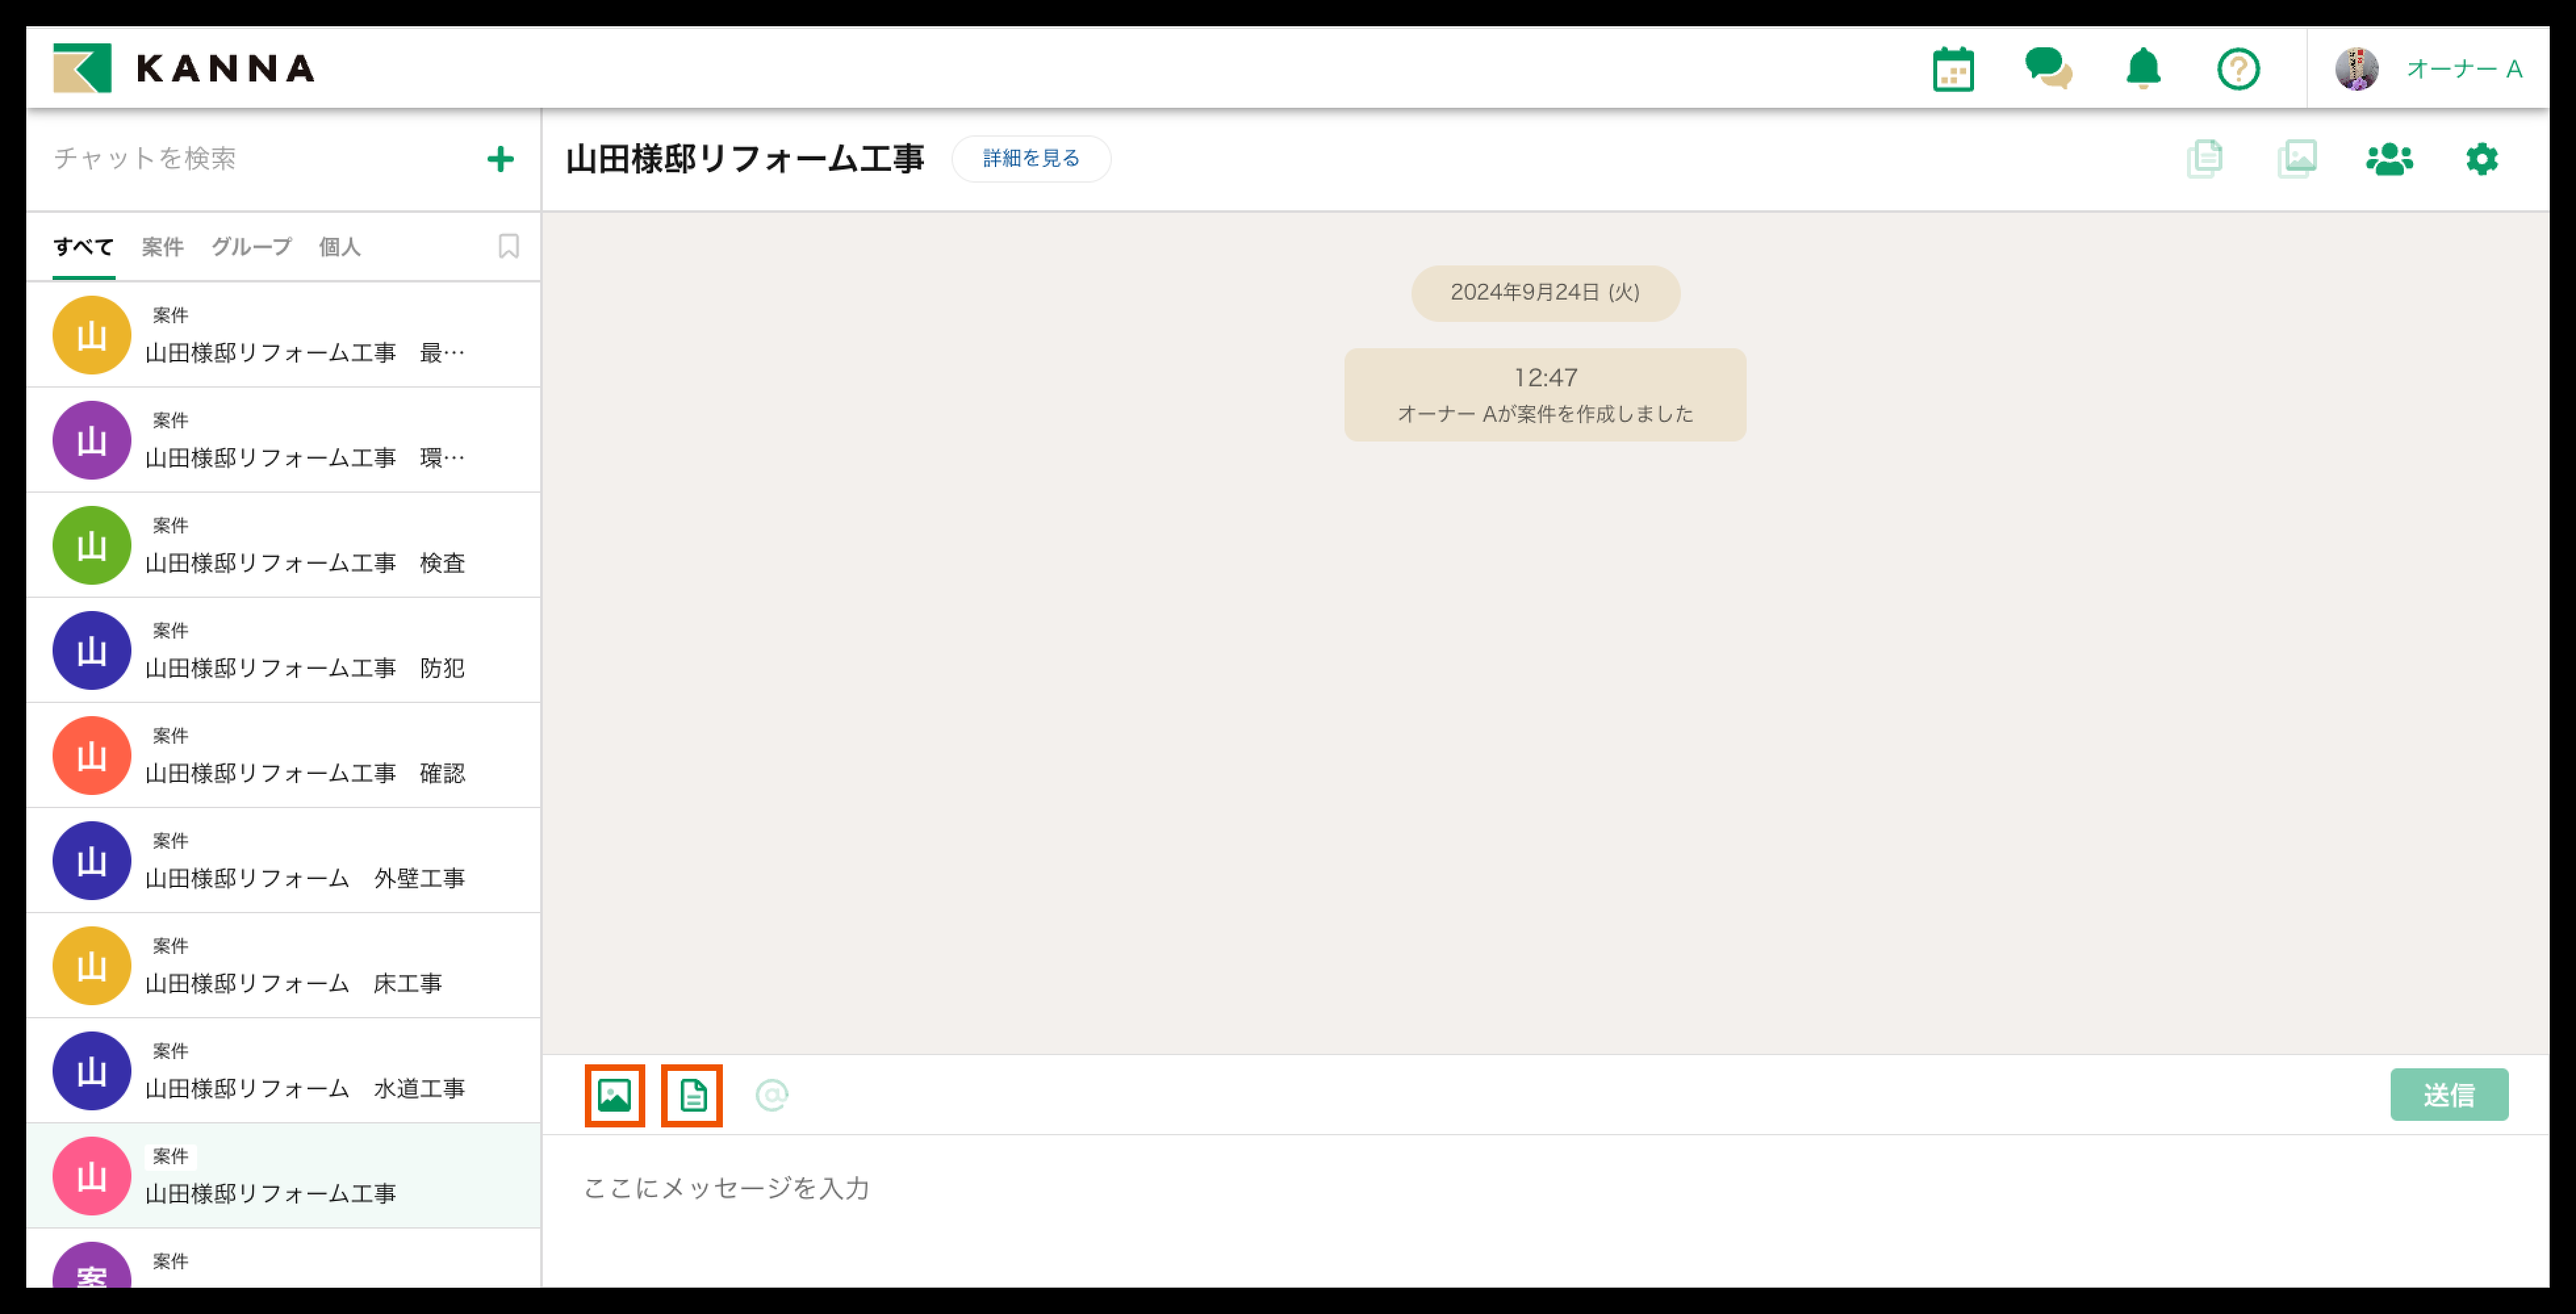Image resolution: width=2576 pixels, height=1314 pixels.
Task: Select the 個人 tab
Action: coord(339,247)
